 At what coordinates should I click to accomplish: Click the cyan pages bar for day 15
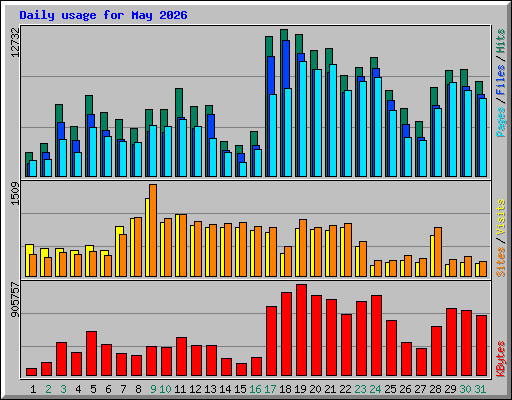(x=243, y=169)
